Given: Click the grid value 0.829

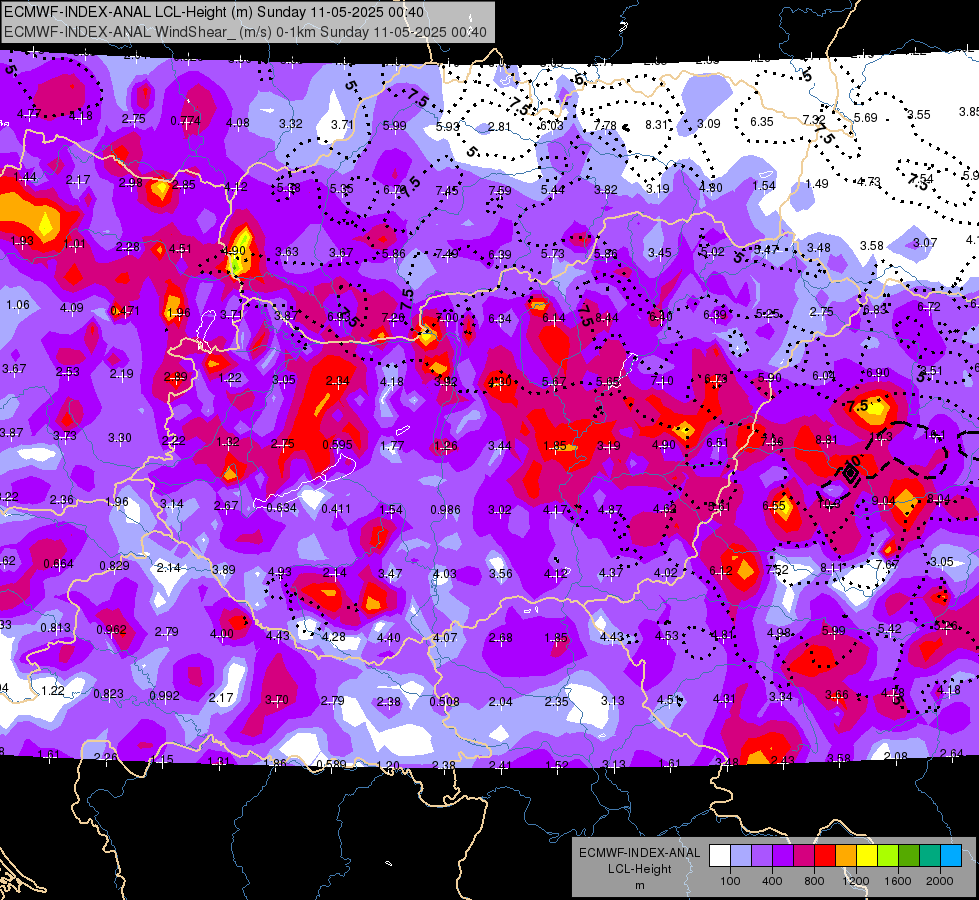Looking at the screenshot, I should [x=114, y=566].
